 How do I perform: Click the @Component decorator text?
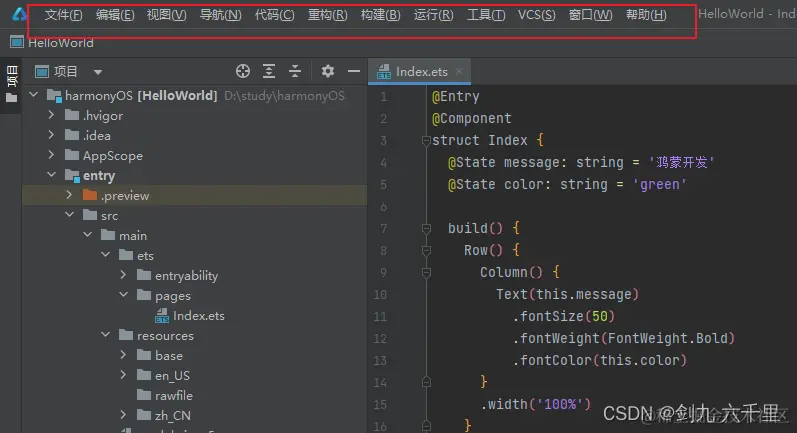point(472,118)
